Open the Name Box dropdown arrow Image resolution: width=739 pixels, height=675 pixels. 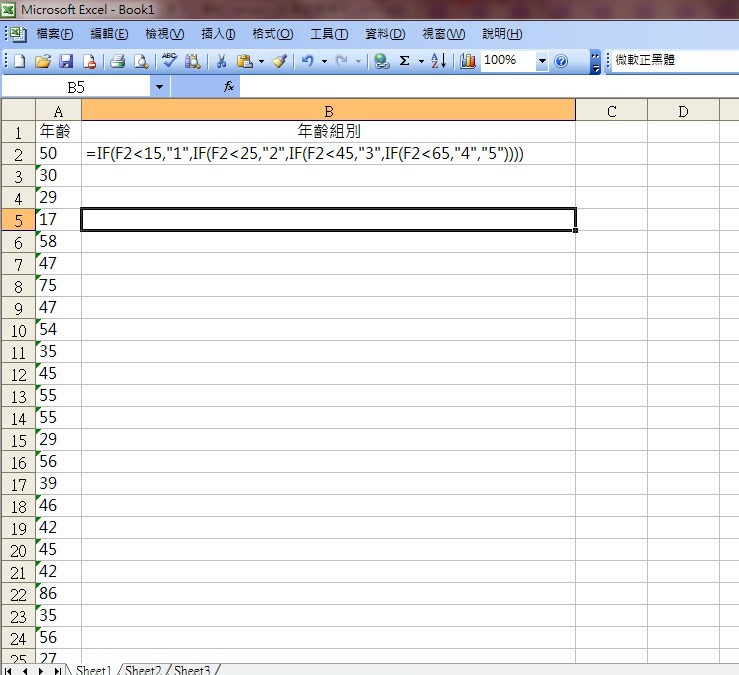click(x=159, y=87)
